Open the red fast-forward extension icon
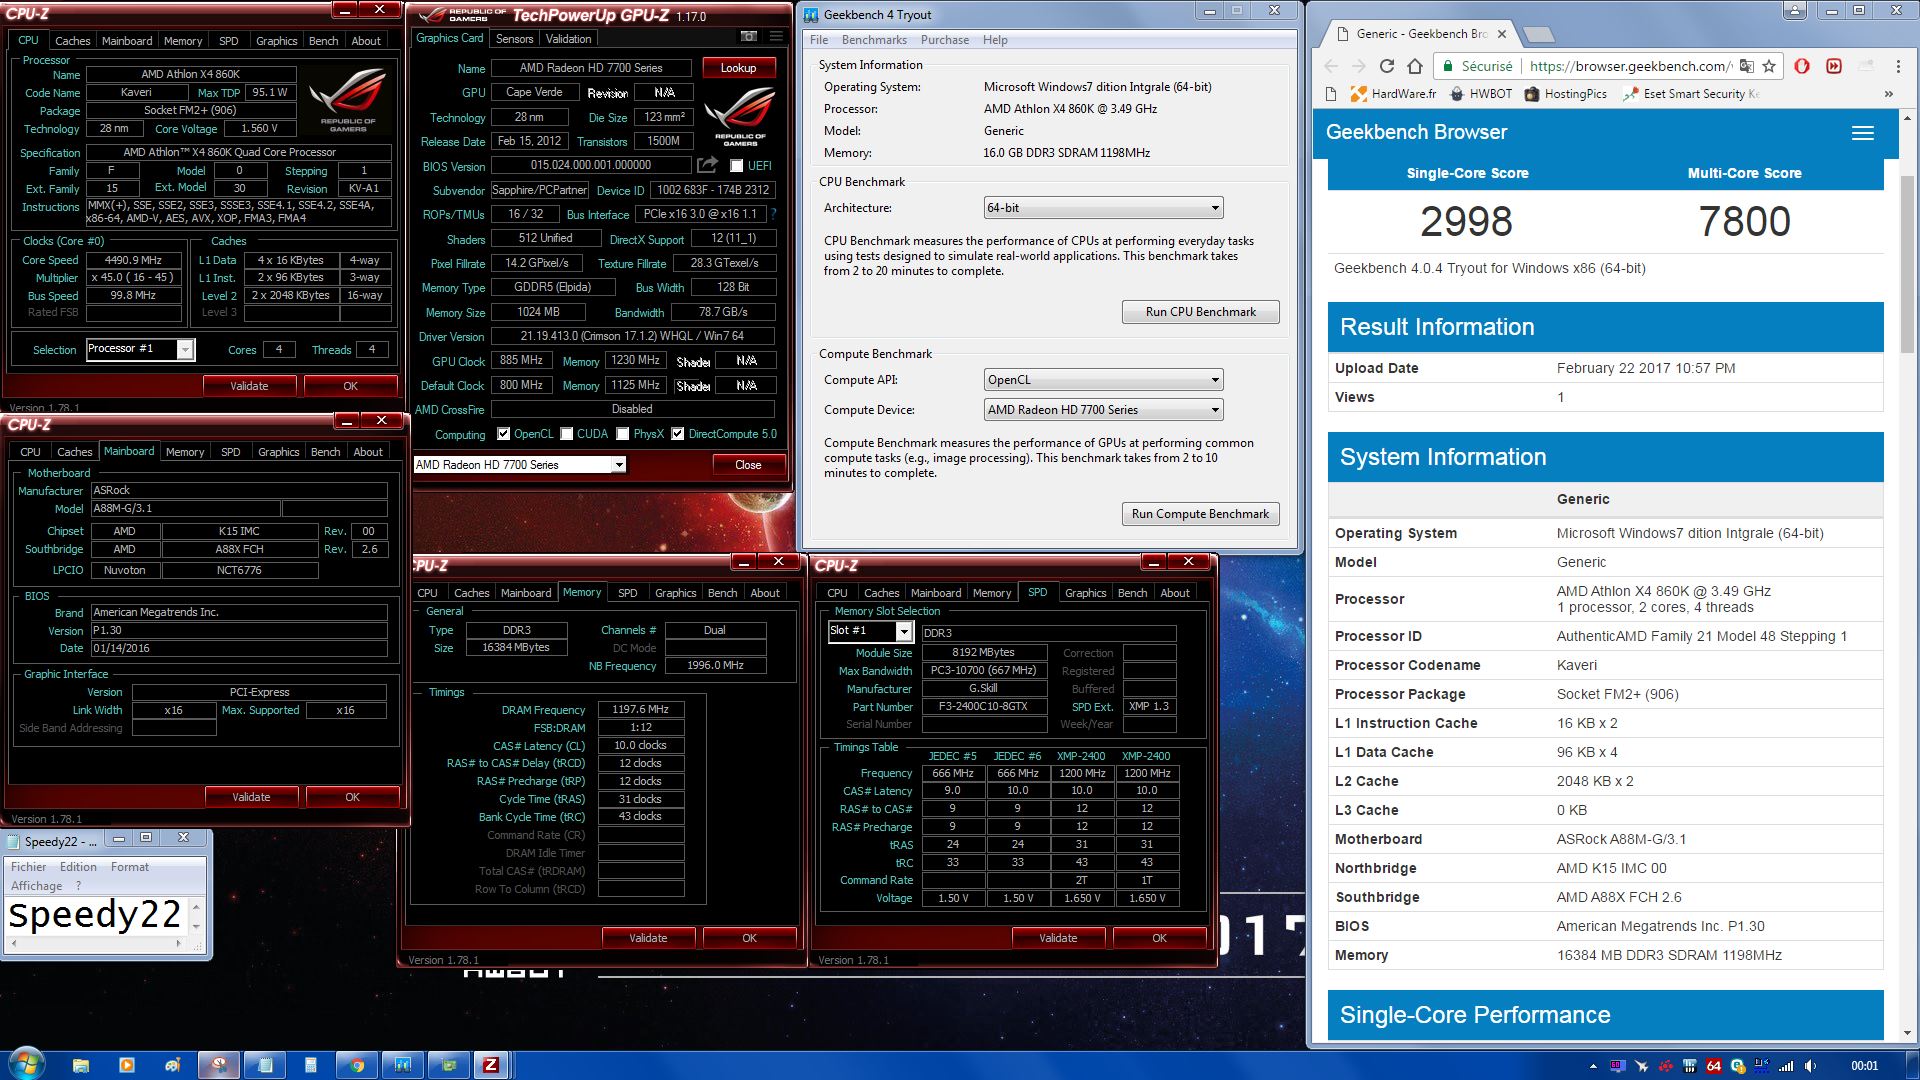Screen dimensions: 1920x1080 point(1834,66)
